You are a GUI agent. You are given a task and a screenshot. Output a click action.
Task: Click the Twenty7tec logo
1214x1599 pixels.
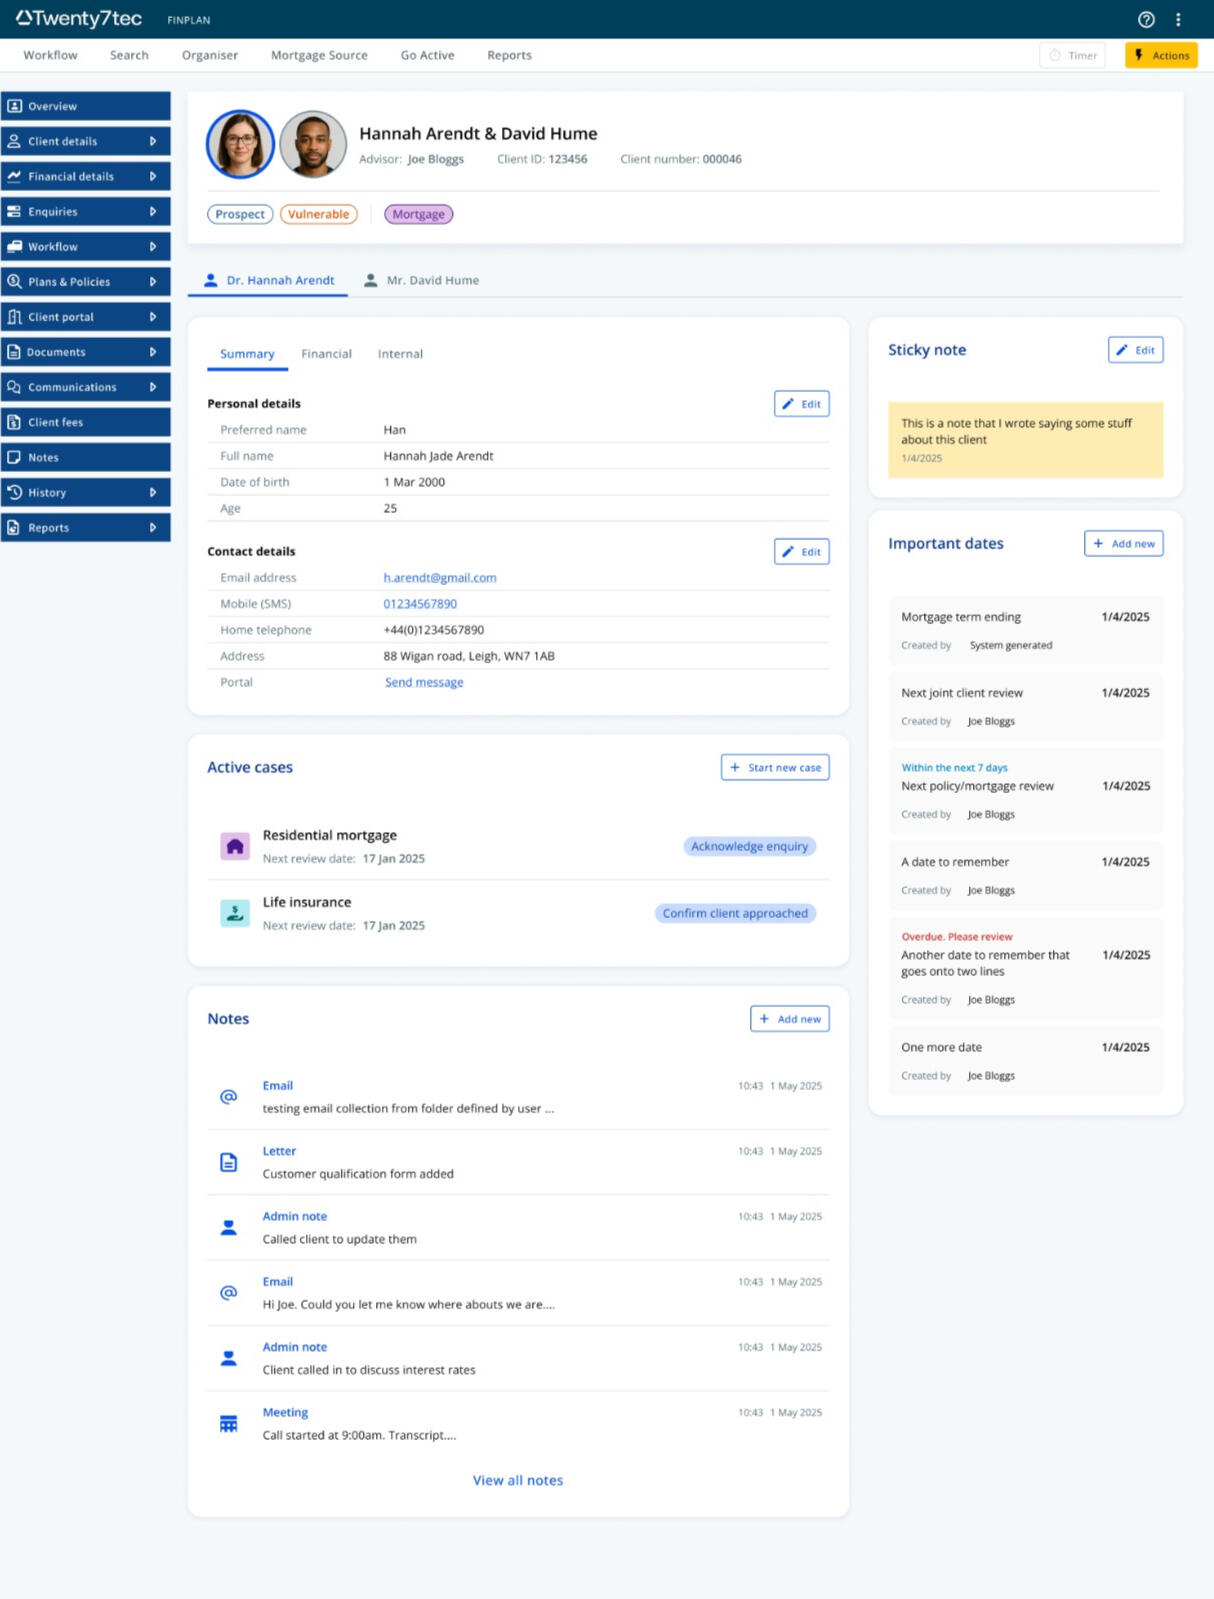coord(79,19)
